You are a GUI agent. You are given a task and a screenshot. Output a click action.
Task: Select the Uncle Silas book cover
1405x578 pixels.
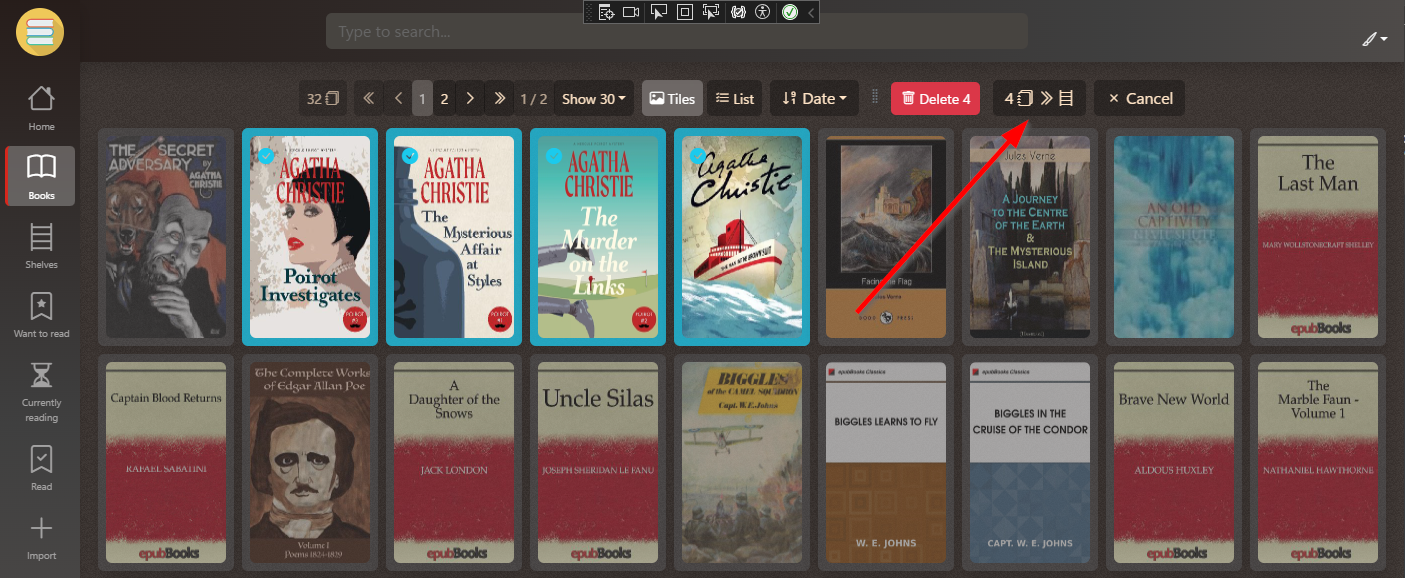click(598, 463)
